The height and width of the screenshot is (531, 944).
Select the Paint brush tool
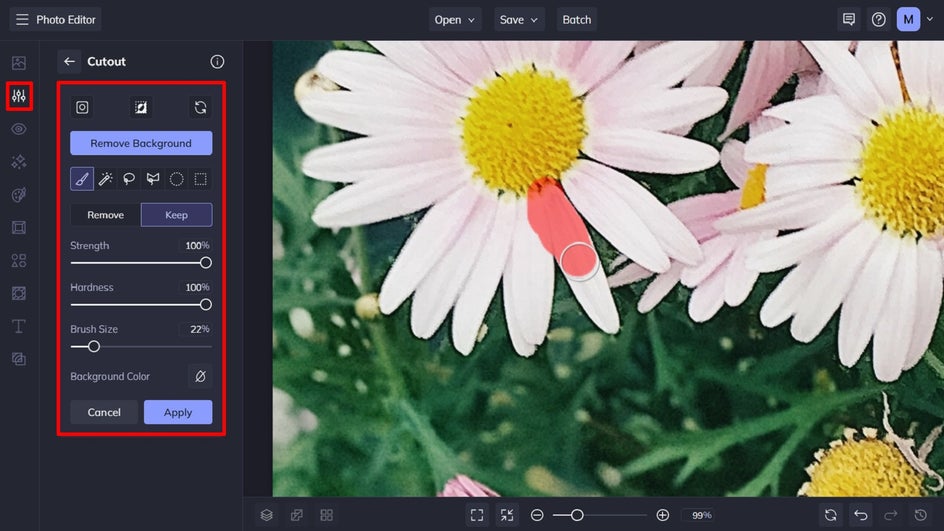click(82, 179)
